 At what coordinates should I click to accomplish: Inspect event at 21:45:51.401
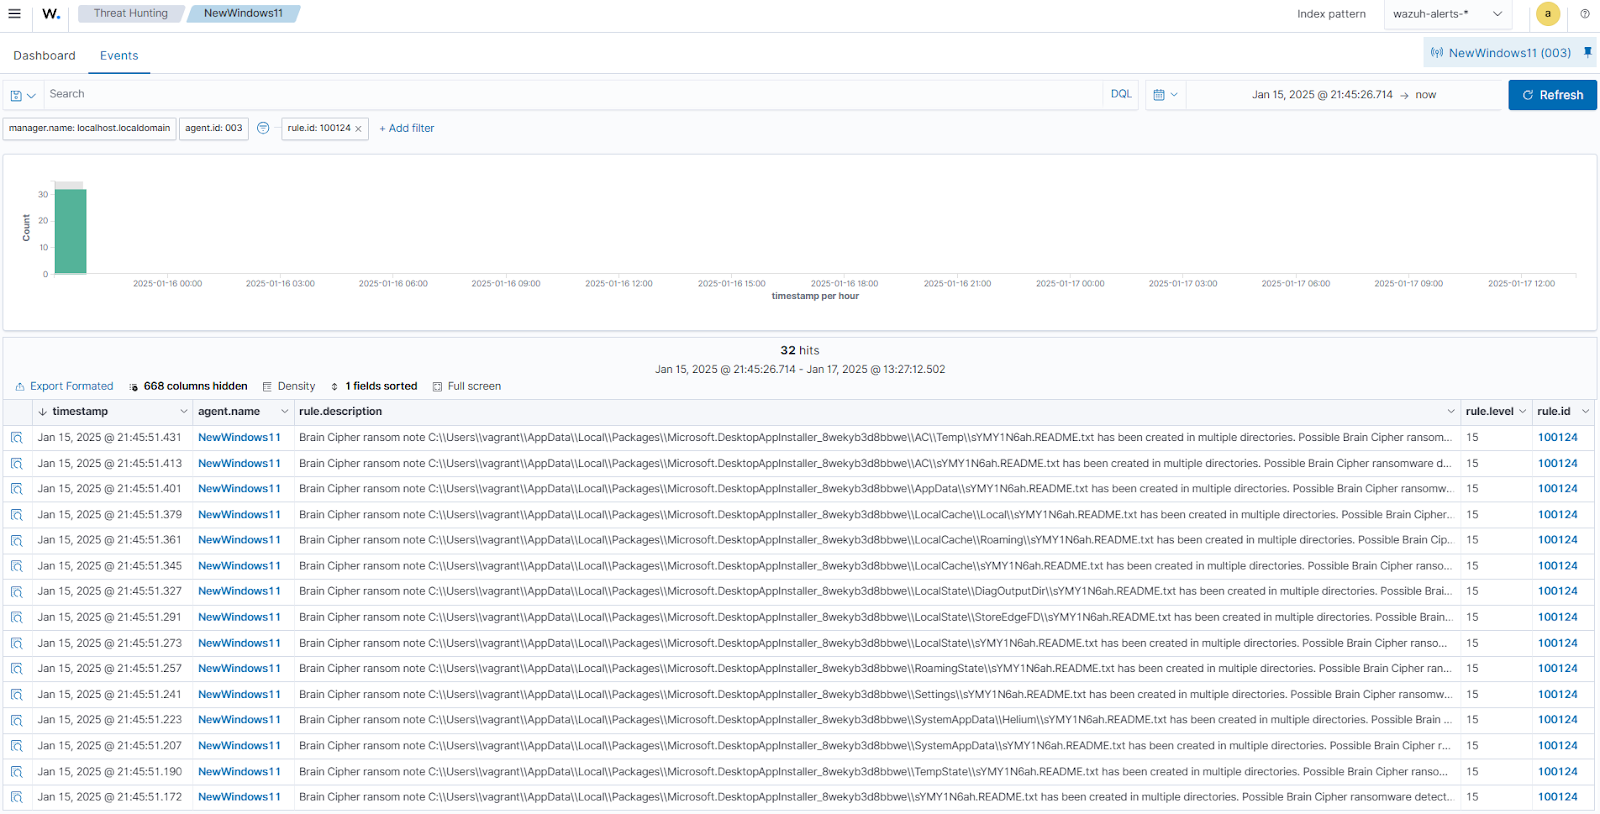point(17,489)
